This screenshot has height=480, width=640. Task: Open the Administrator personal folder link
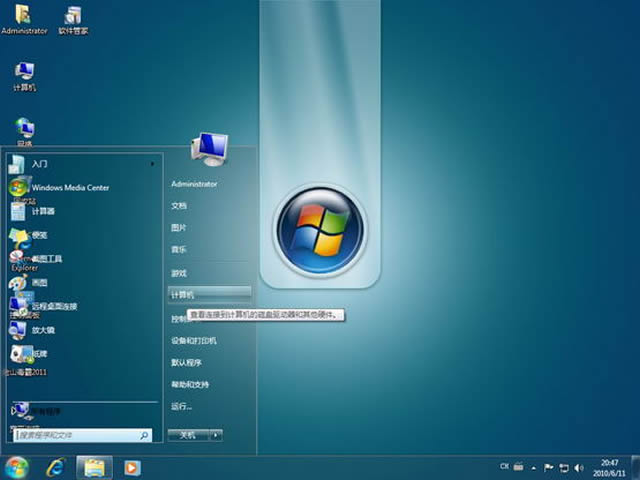pyautogui.click(x=194, y=184)
